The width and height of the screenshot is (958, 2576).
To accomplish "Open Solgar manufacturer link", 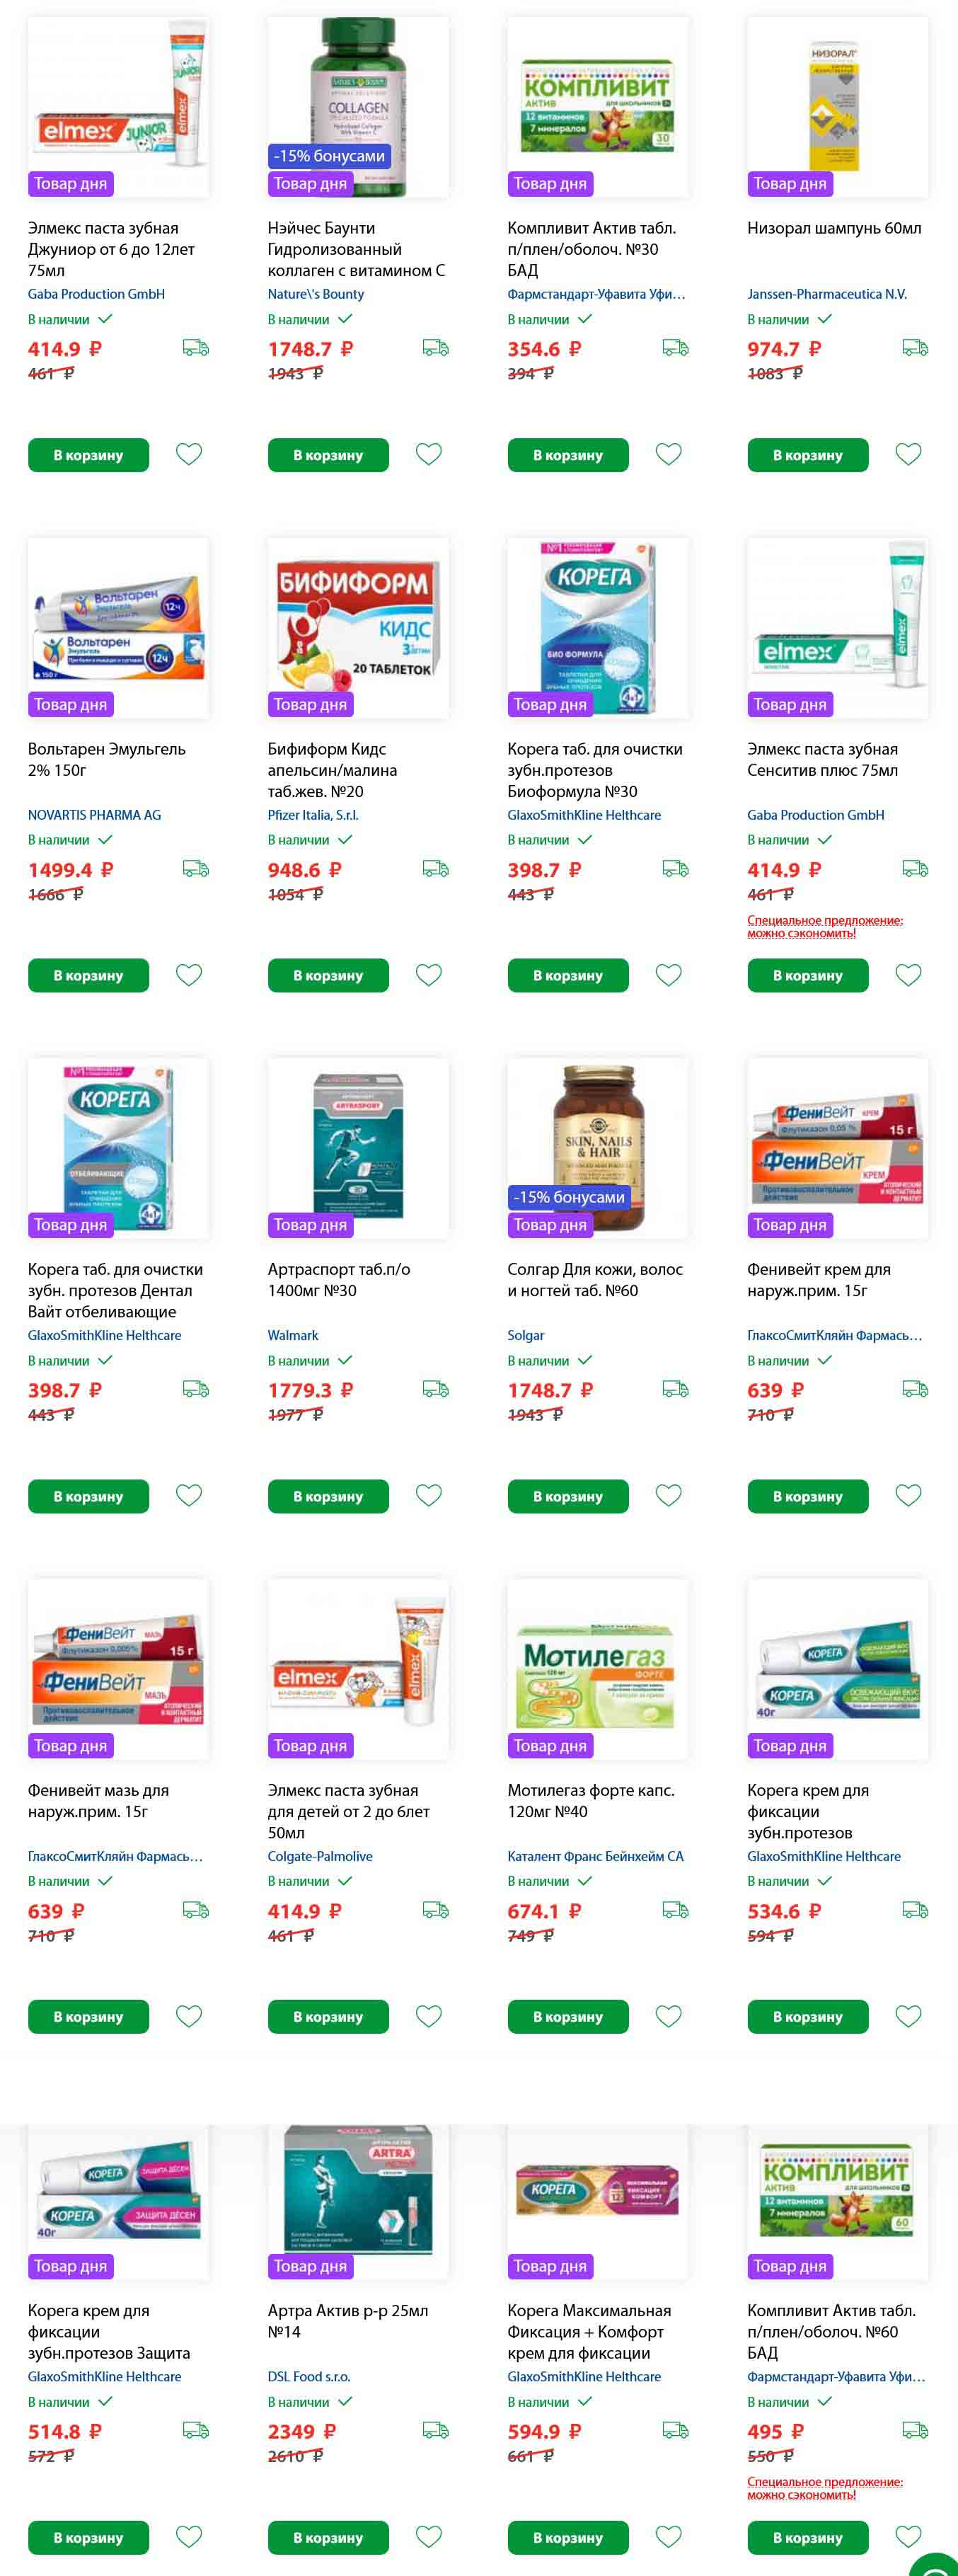I will (x=526, y=1335).
